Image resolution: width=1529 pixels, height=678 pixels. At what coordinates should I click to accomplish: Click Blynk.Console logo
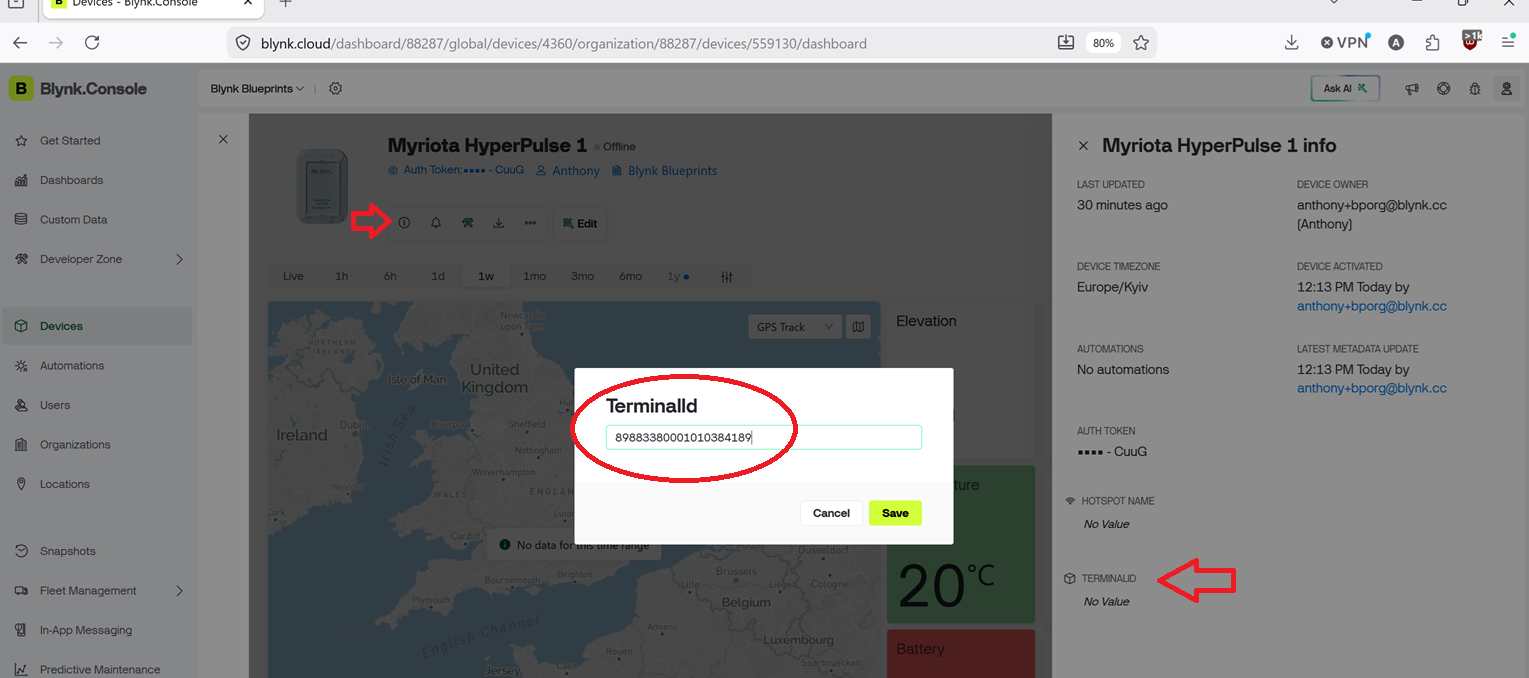click(x=78, y=88)
